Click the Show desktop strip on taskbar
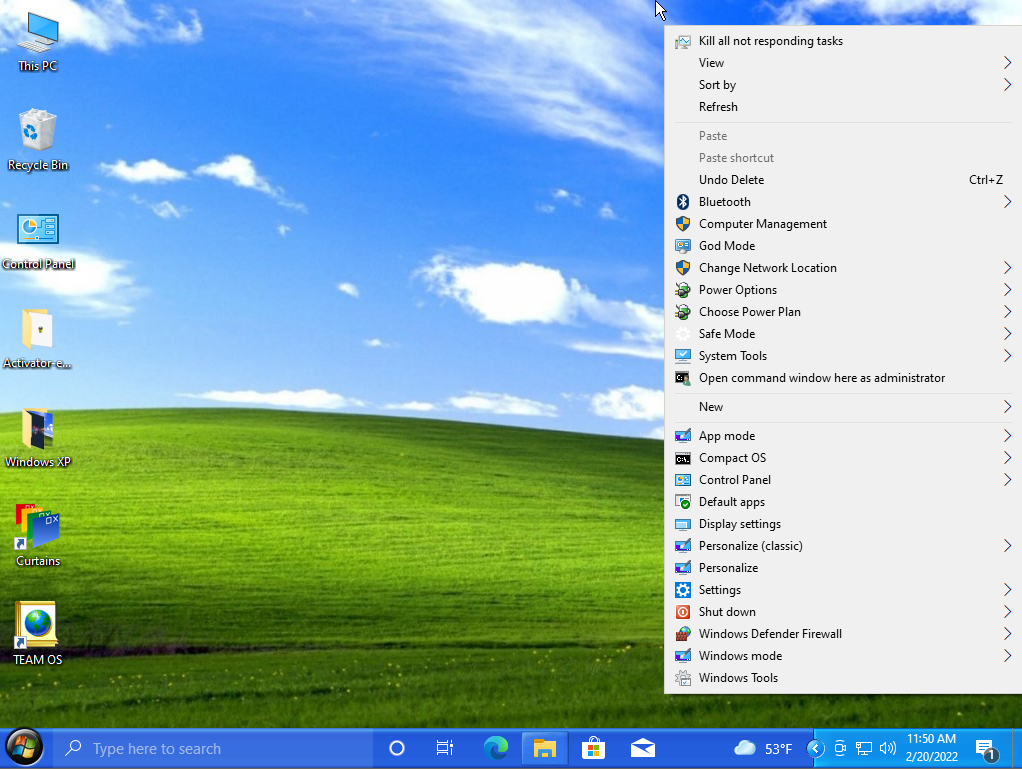The height and width of the screenshot is (769, 1022). [1017, 748]
